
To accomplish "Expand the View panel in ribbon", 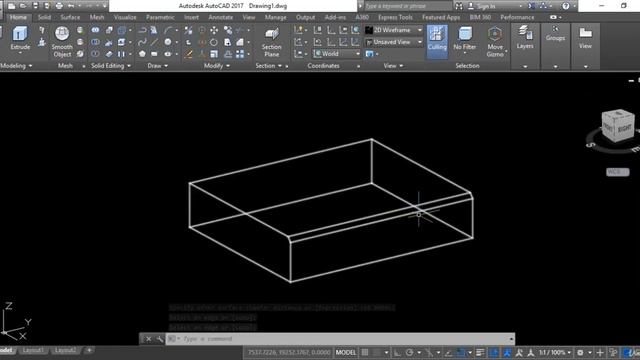I will click(393, 66).
